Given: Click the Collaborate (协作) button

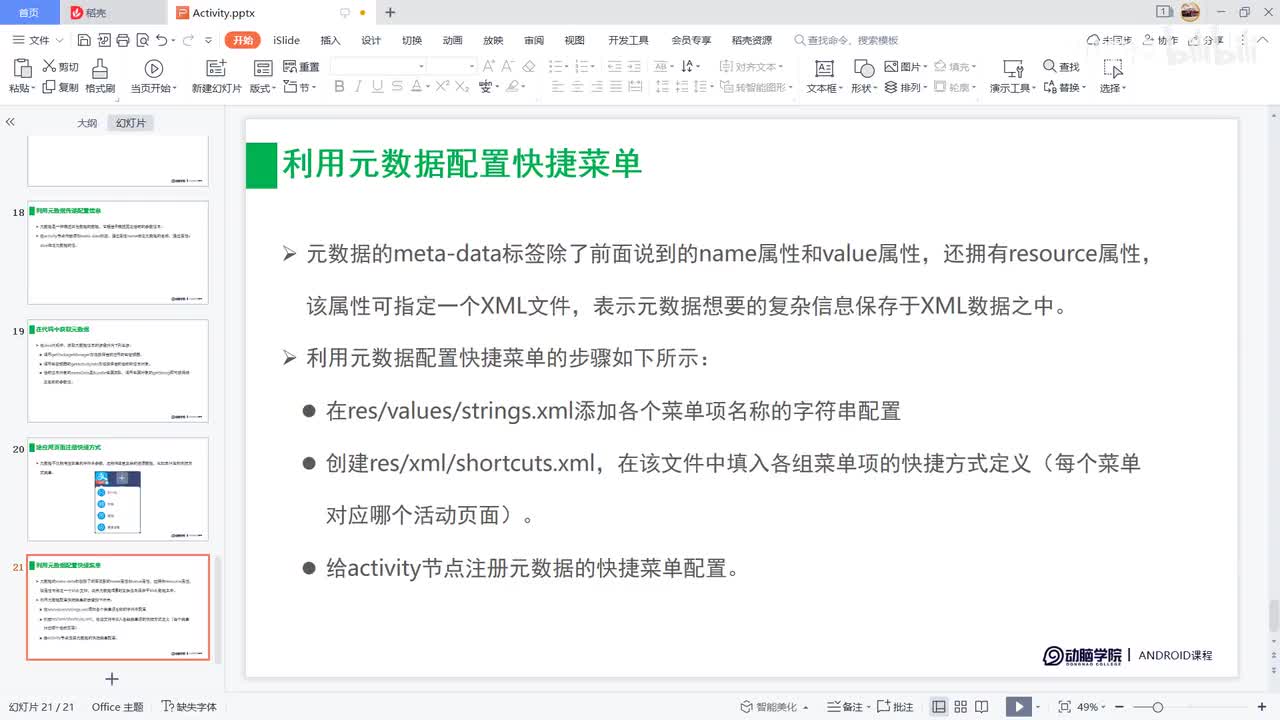Looking at the screenshot, I should tap(1161, 40).
